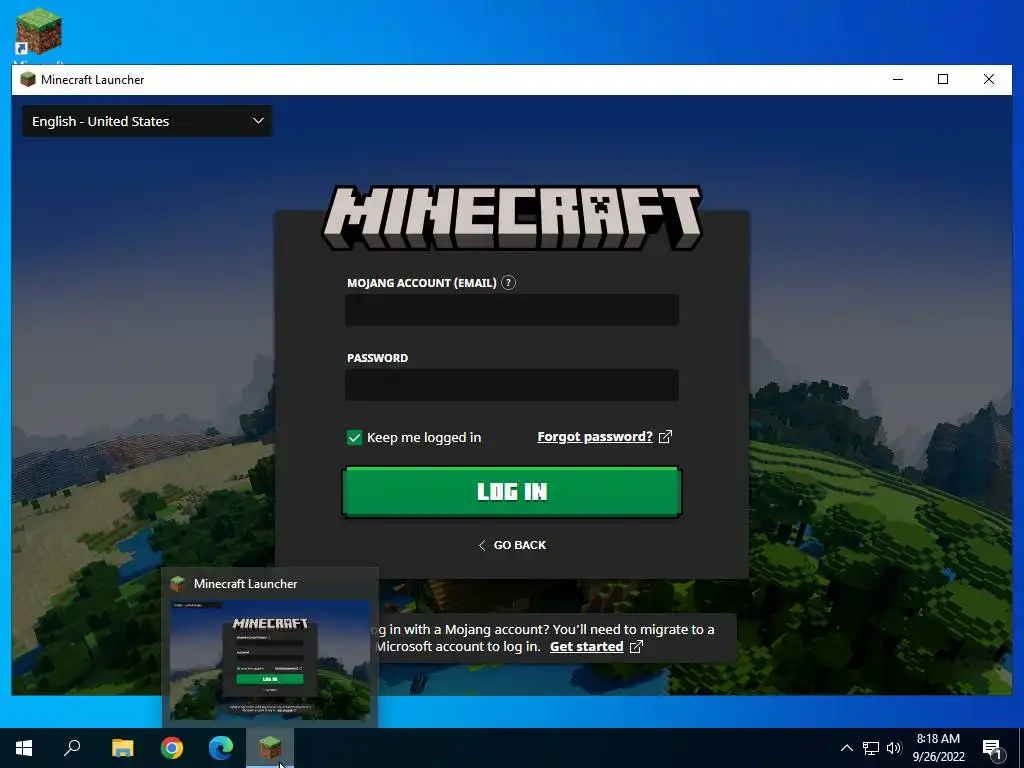Open the Get started migration link
This screenshot has width=1024, height=768.
tap(586, 647)
